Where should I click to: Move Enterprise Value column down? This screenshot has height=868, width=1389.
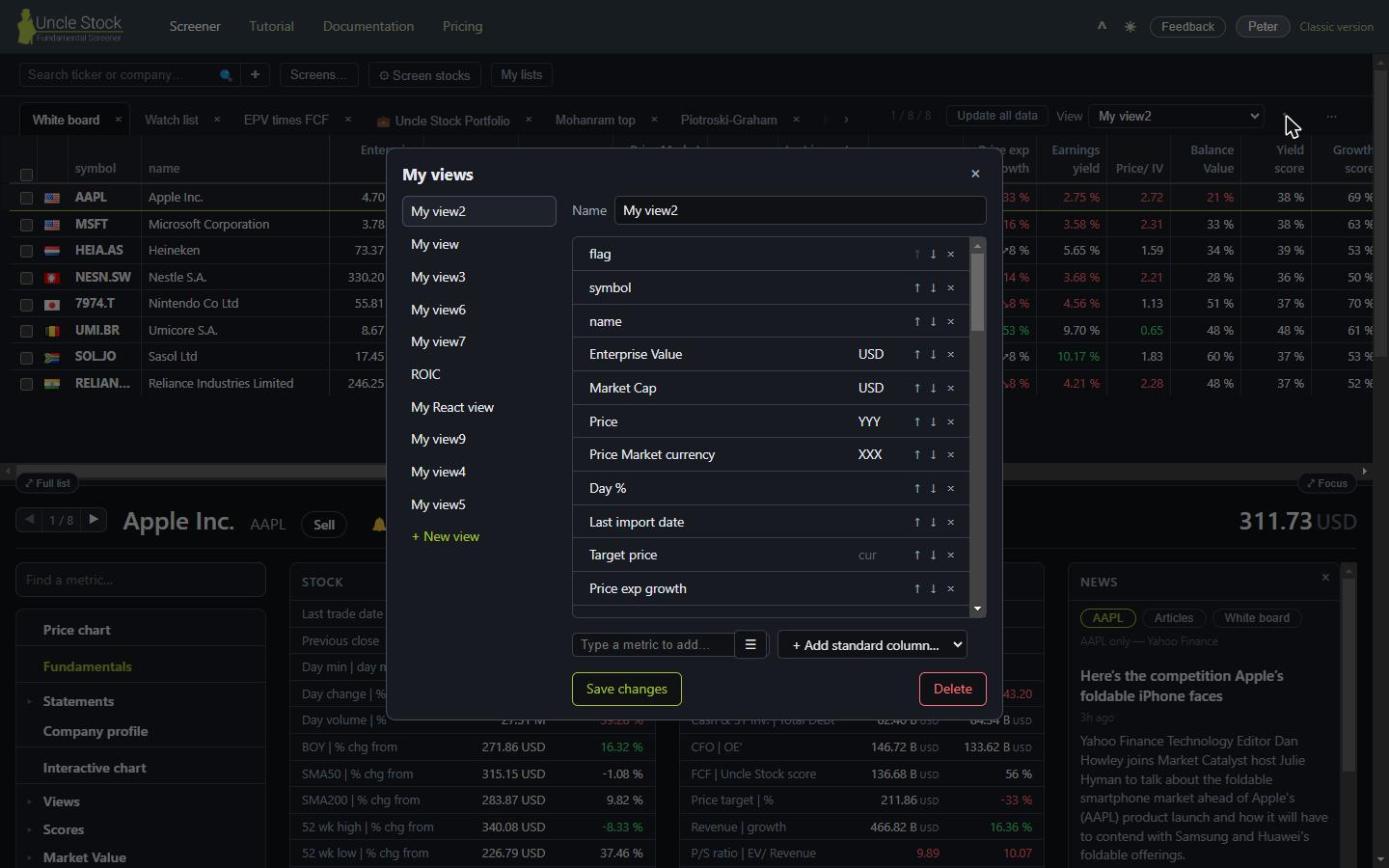[x=933, y=354]
